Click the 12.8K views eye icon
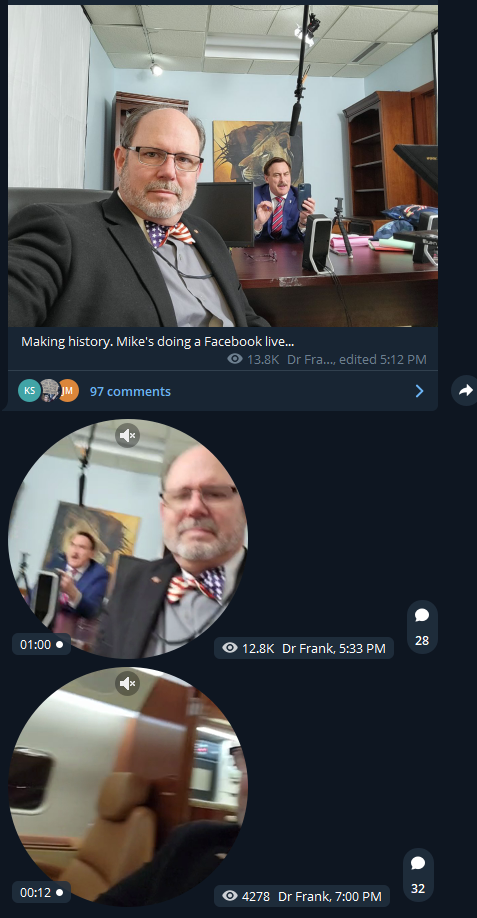The width and height of the screenshot is (477, 918). 230,648
